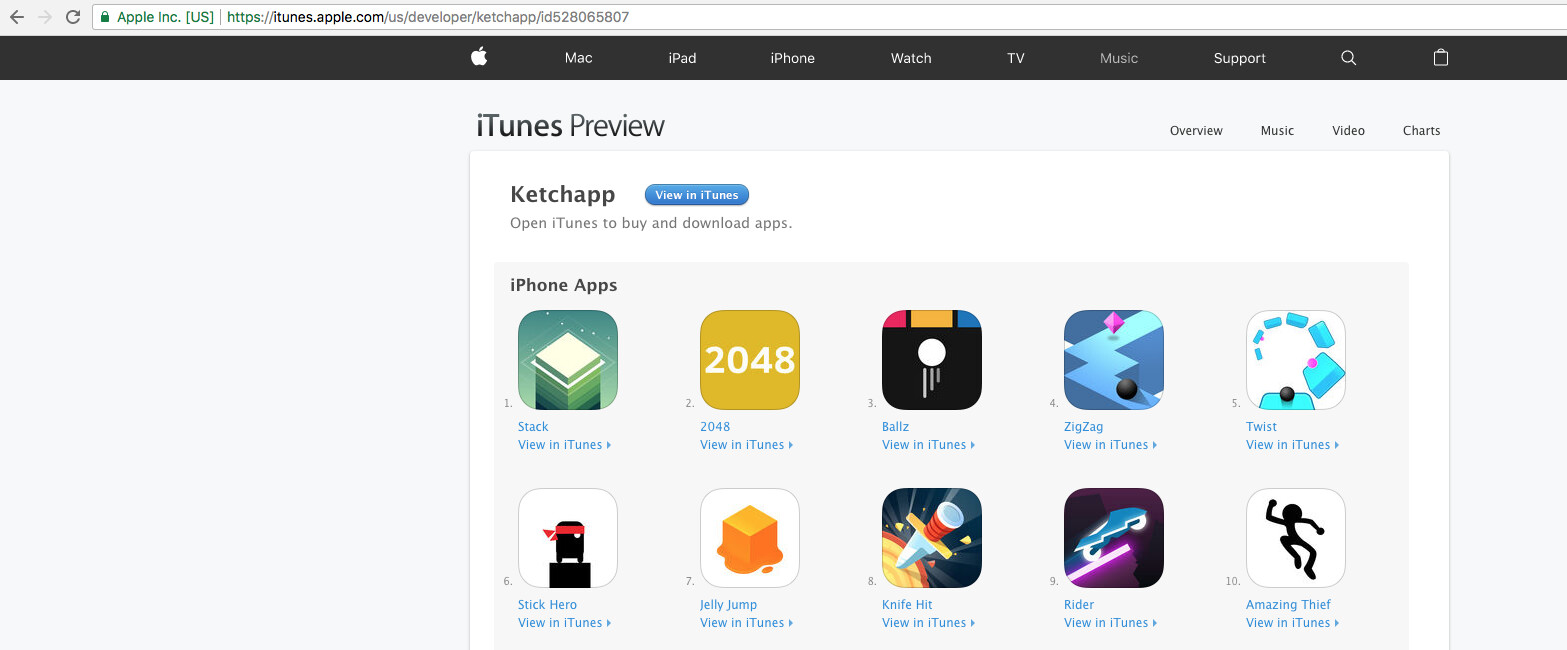
Task: Go to the Music section
Action: (x=1119, y=58)
